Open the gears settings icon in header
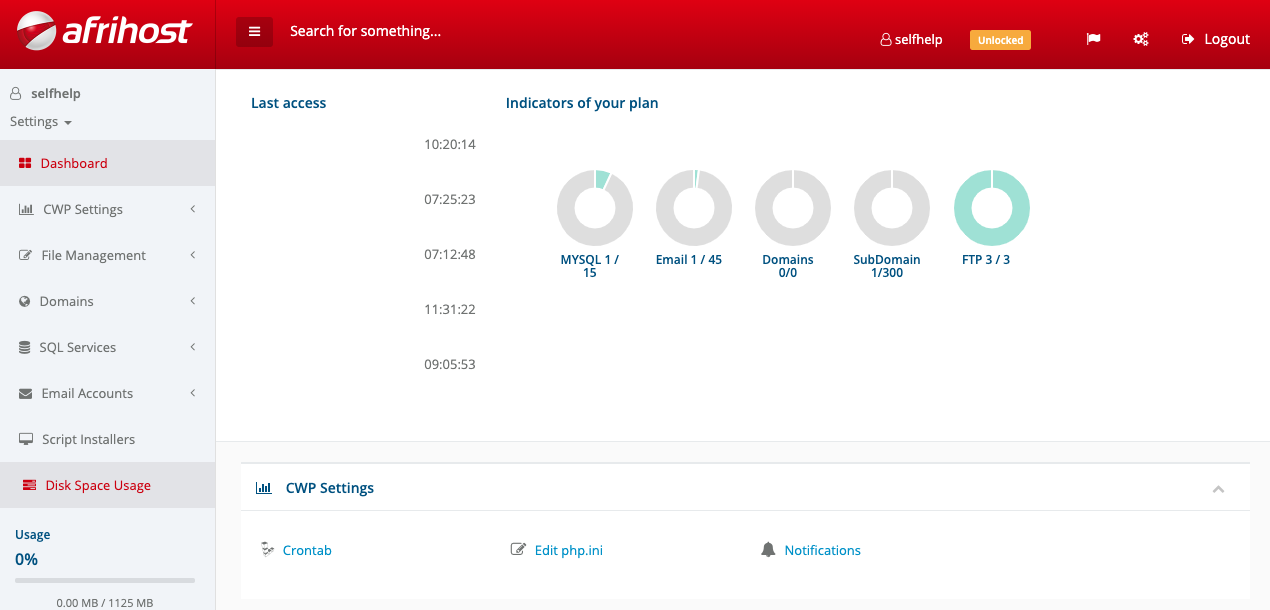 pyautogui.click(x=1140, y=39)
